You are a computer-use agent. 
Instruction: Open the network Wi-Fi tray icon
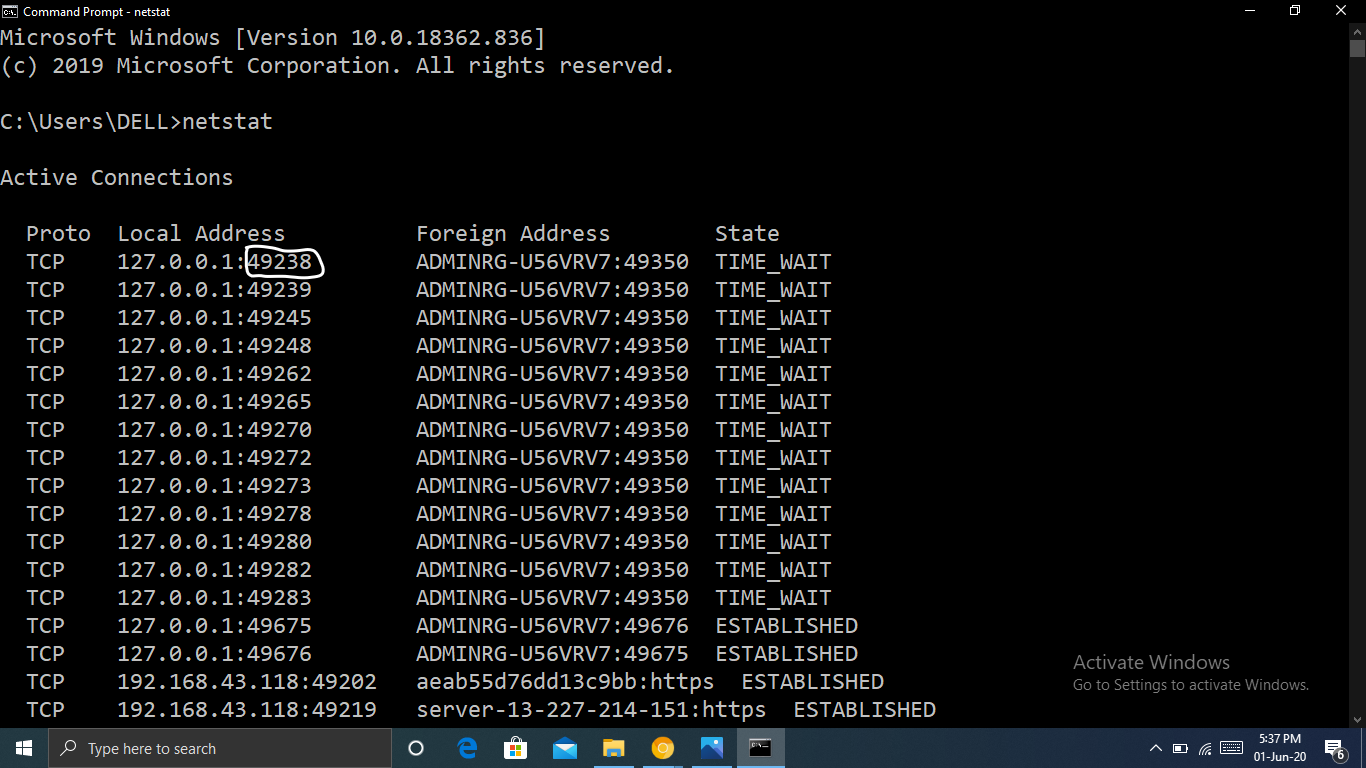[1205, 748]
